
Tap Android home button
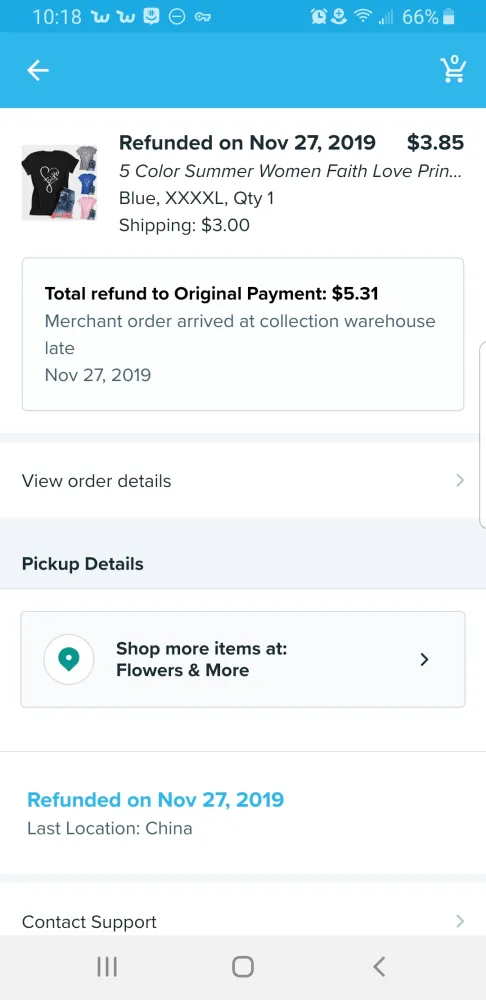pos(243,967)
